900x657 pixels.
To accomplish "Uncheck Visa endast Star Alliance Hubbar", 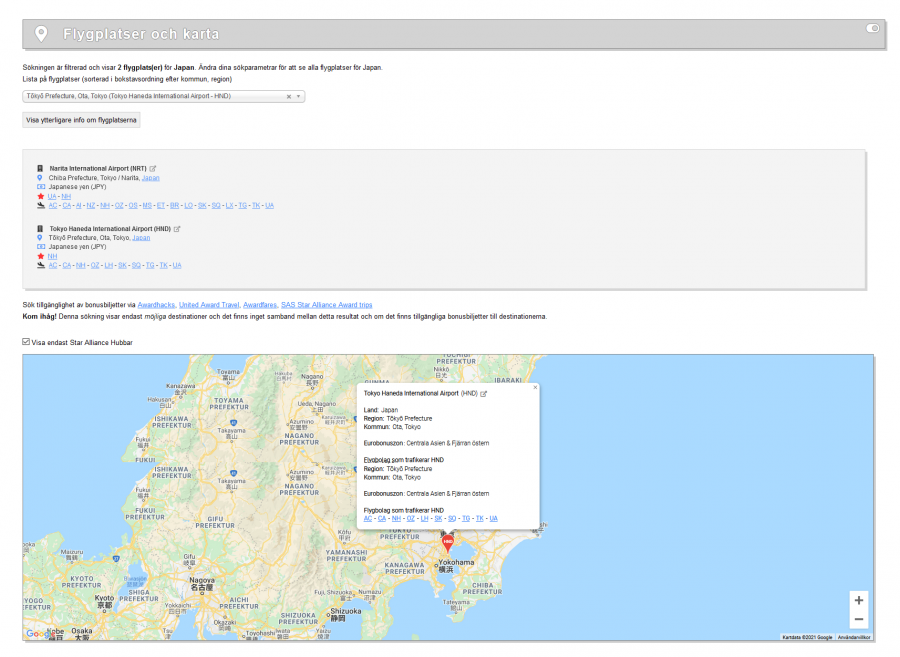I will [27, 342].
